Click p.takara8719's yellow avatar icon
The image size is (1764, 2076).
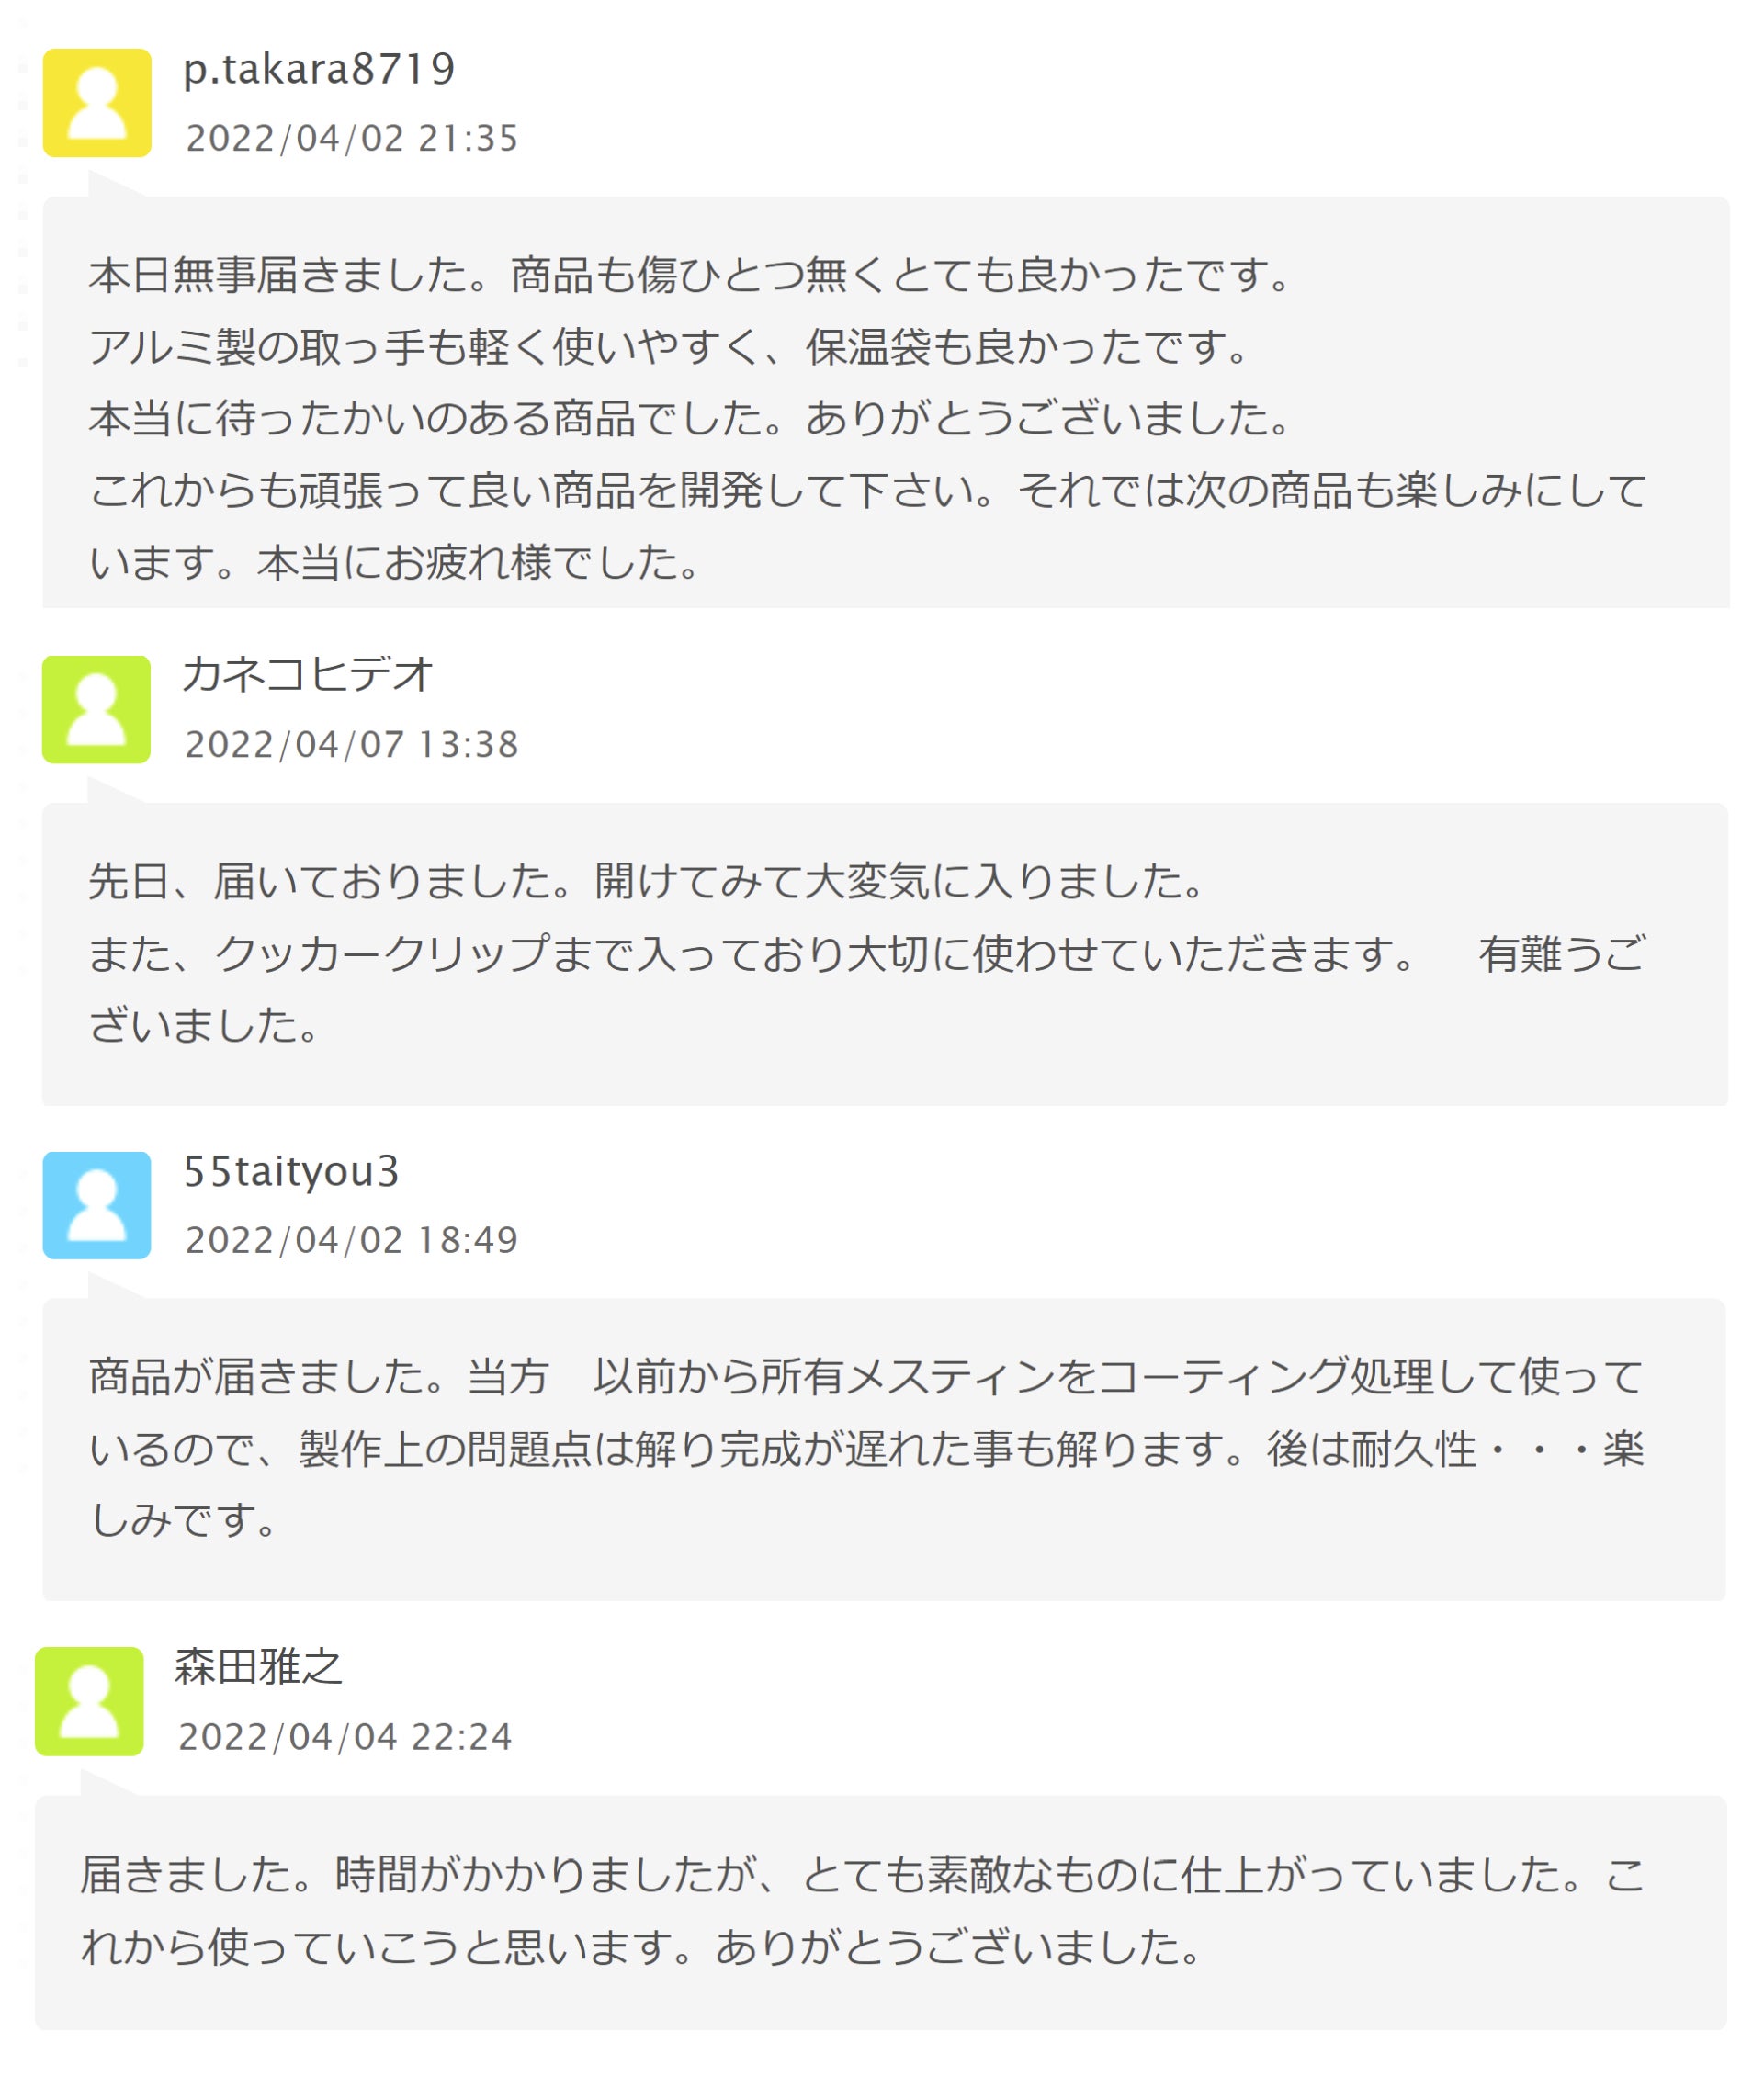[x=97, y=103]
